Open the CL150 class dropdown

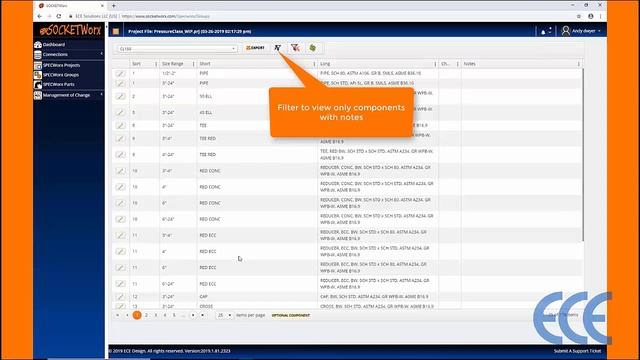pyautogui.click(x=177, y=49)
